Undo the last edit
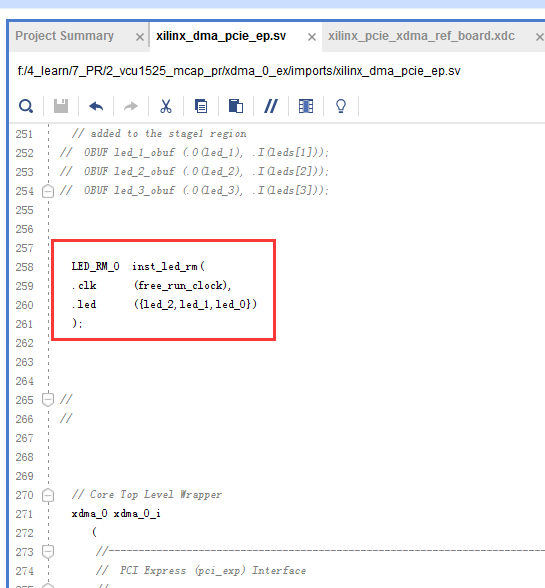 [96, 106]
